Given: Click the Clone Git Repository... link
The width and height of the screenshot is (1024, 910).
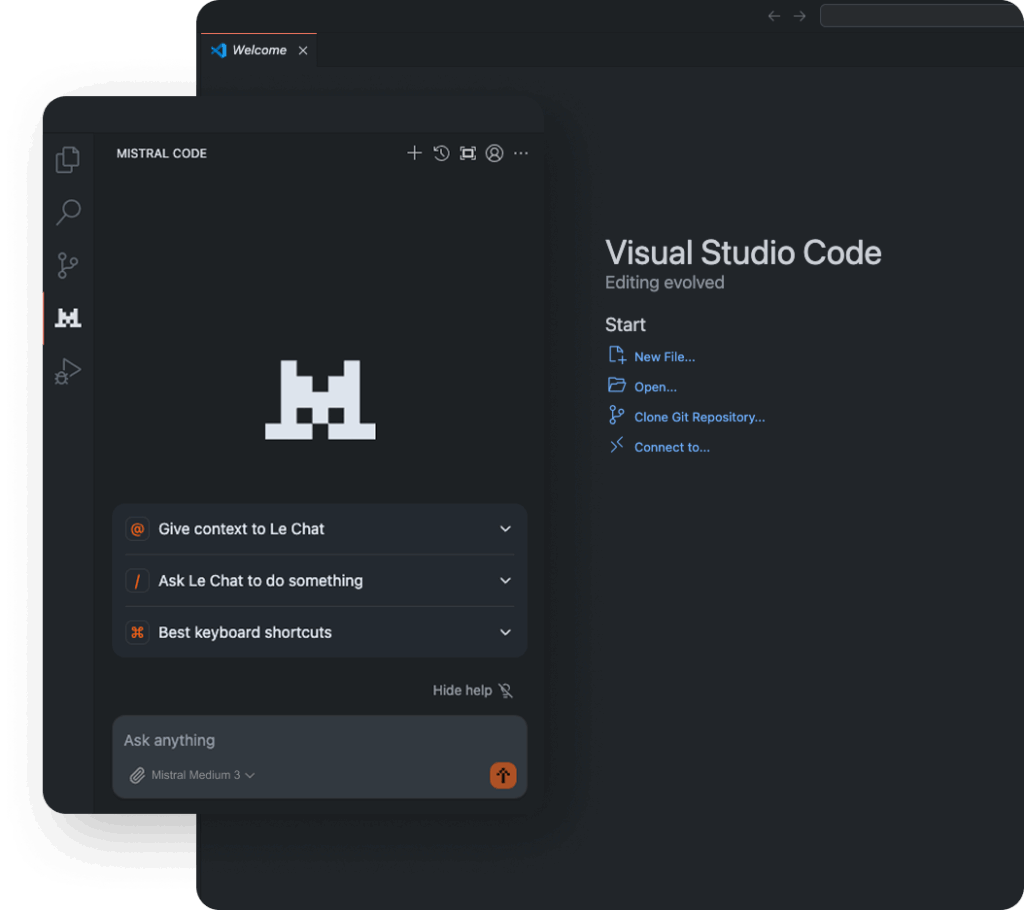Looking at the screenshot, I should [699, 417].
